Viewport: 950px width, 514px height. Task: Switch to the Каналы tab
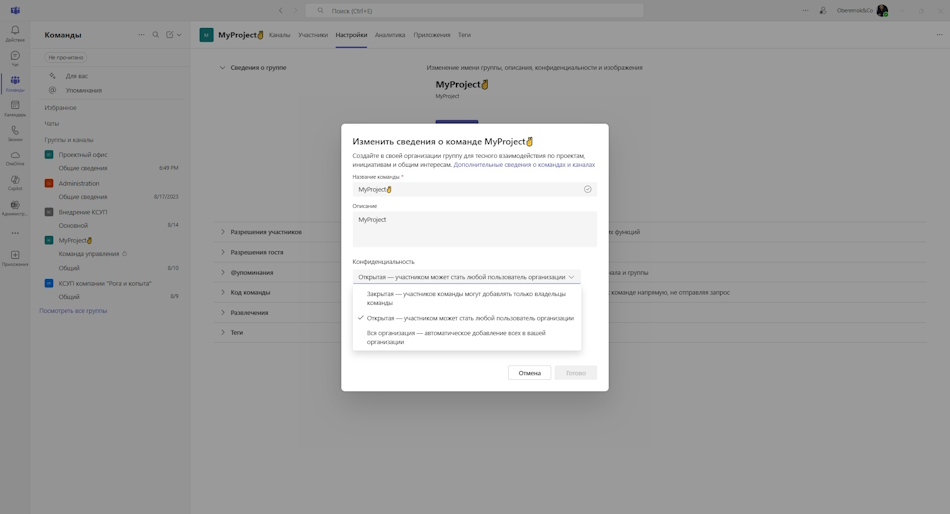[x=279, y=35]
